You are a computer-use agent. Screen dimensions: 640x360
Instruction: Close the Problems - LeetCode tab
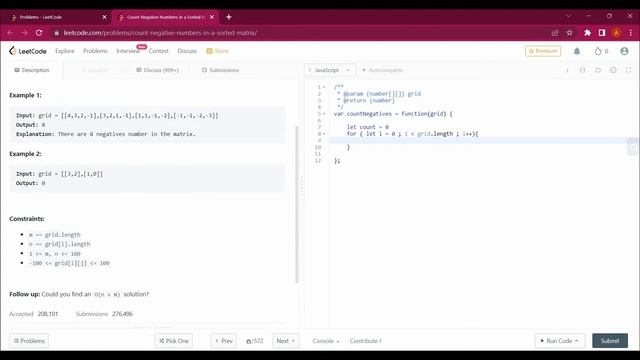click(104, 17)
